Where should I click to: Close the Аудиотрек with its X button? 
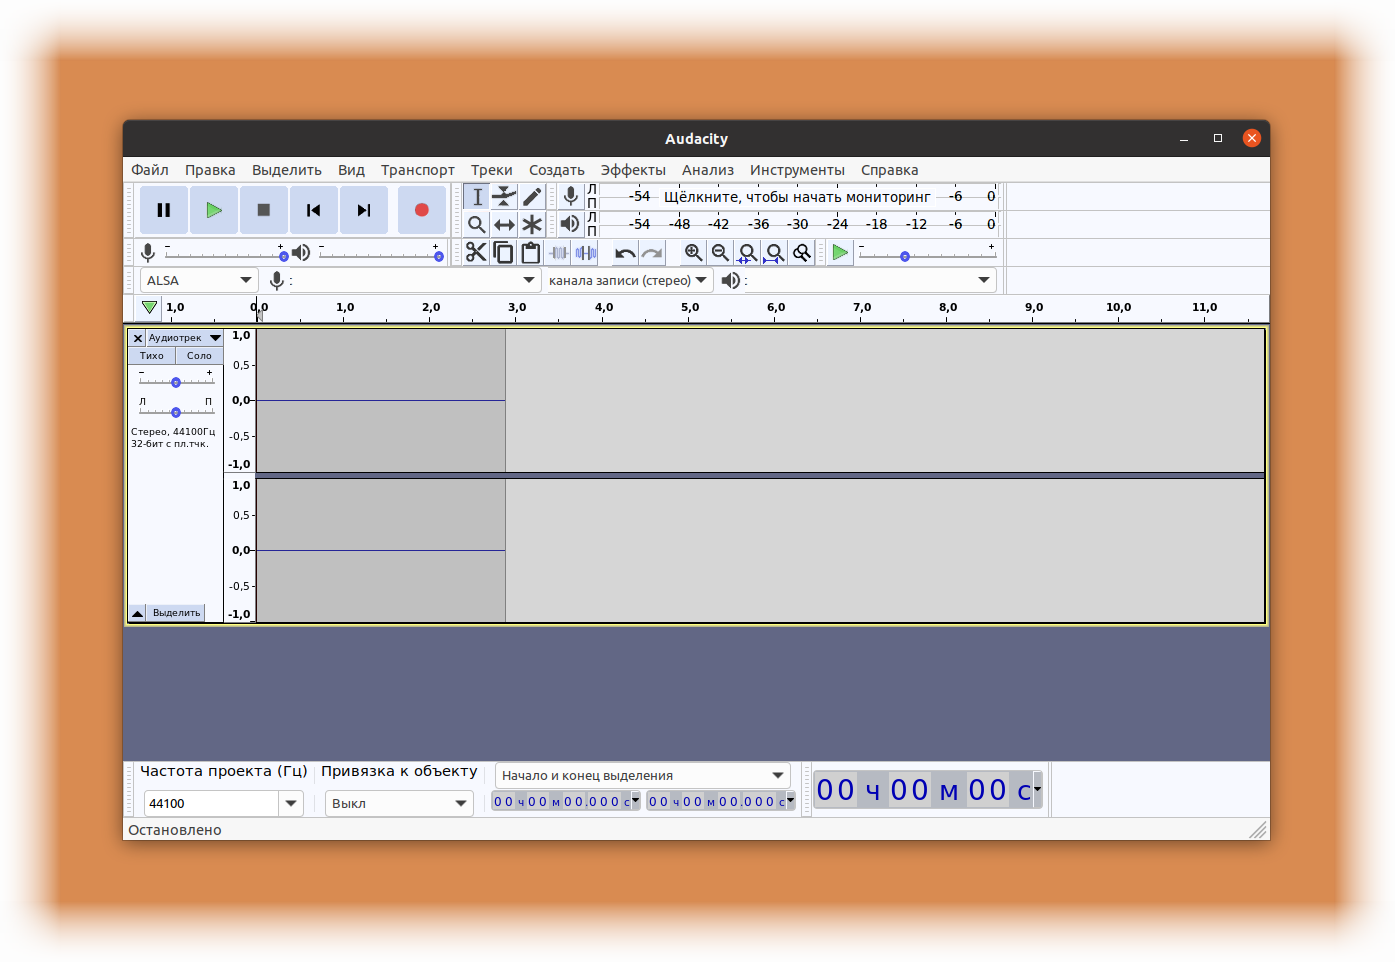pyautogui.click(x=138, y=338)
